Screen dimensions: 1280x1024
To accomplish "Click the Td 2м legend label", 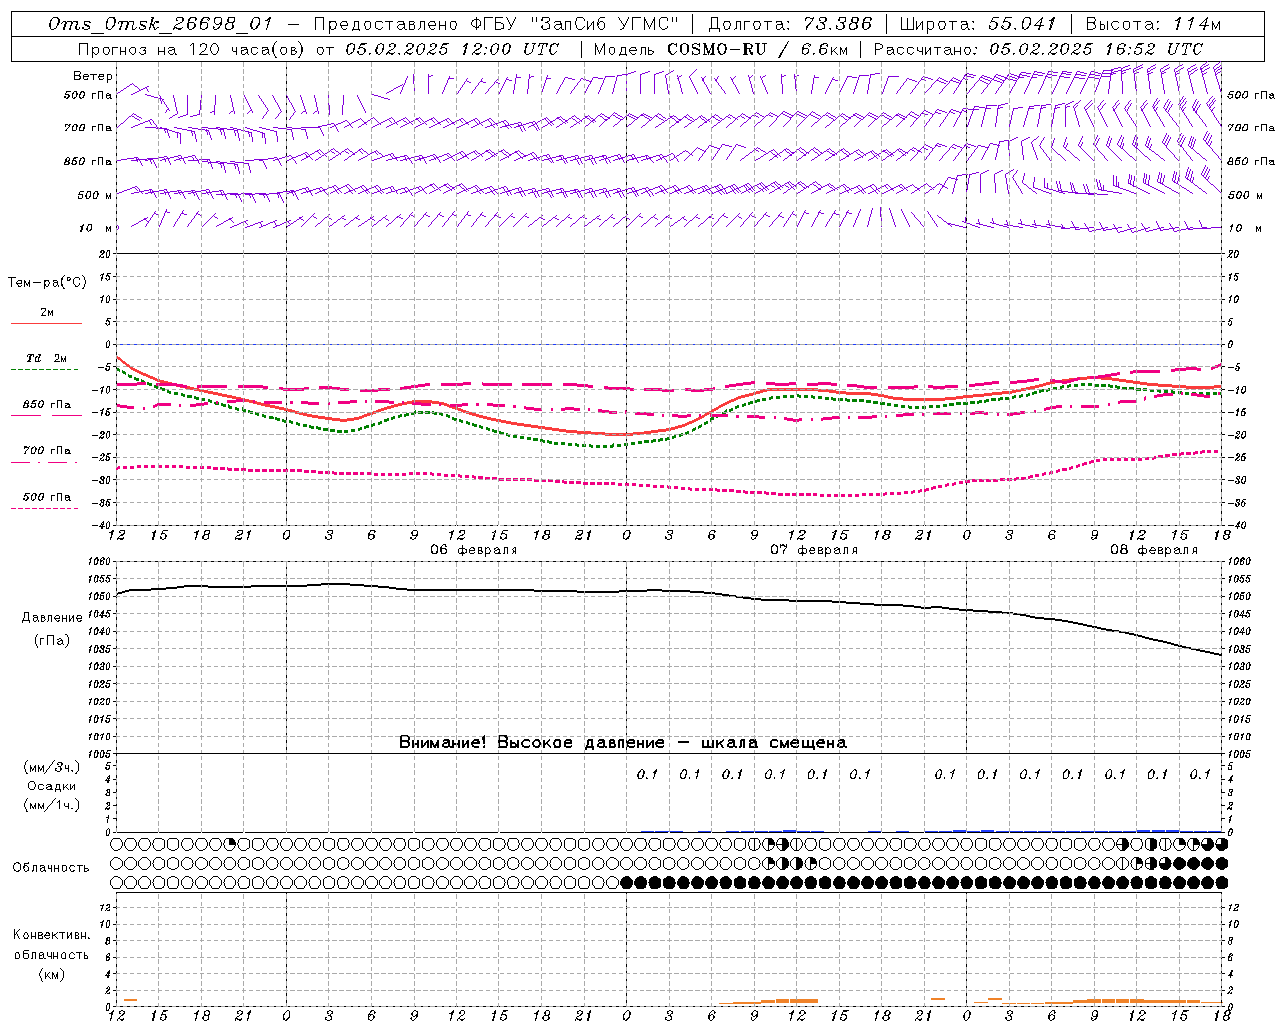I will (x=47, y=358).
